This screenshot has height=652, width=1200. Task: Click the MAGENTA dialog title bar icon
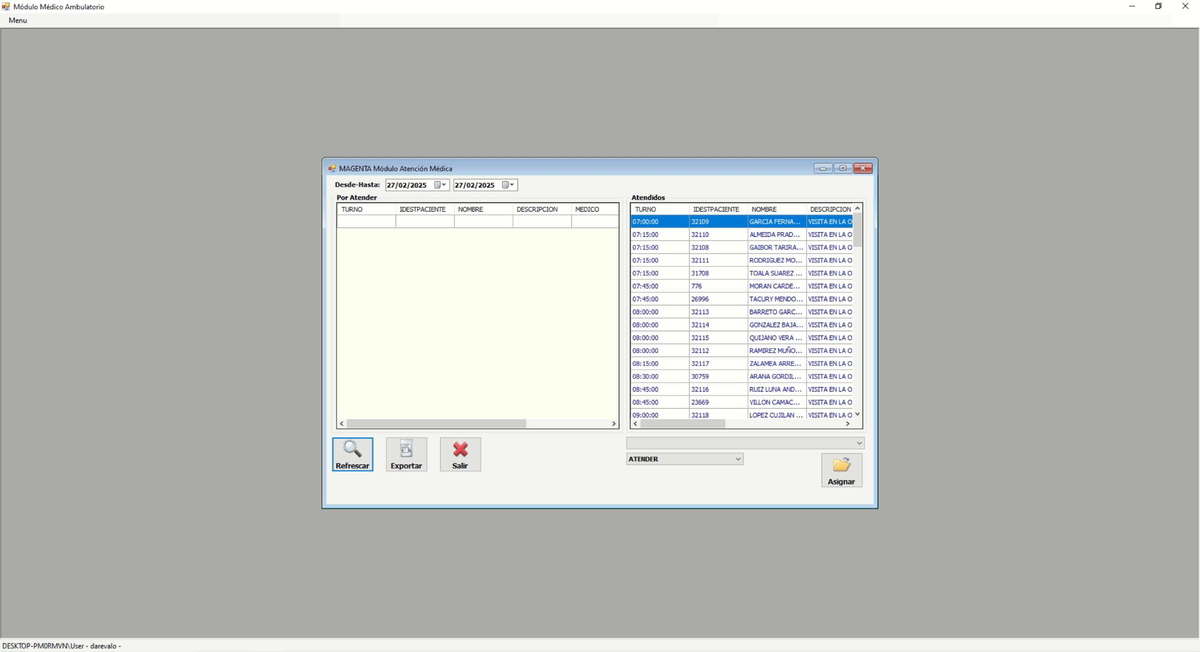point(332,168)
